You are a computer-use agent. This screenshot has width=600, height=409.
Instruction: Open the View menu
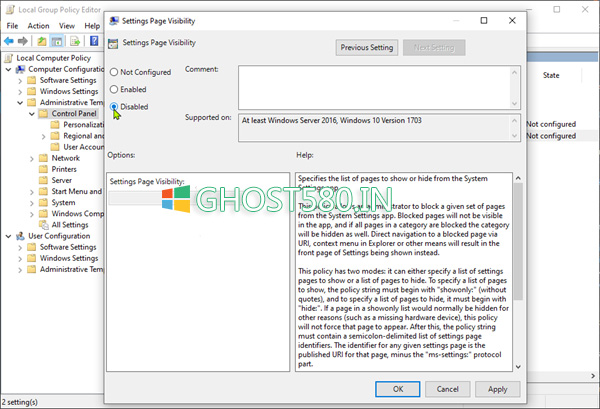(67, 26)
